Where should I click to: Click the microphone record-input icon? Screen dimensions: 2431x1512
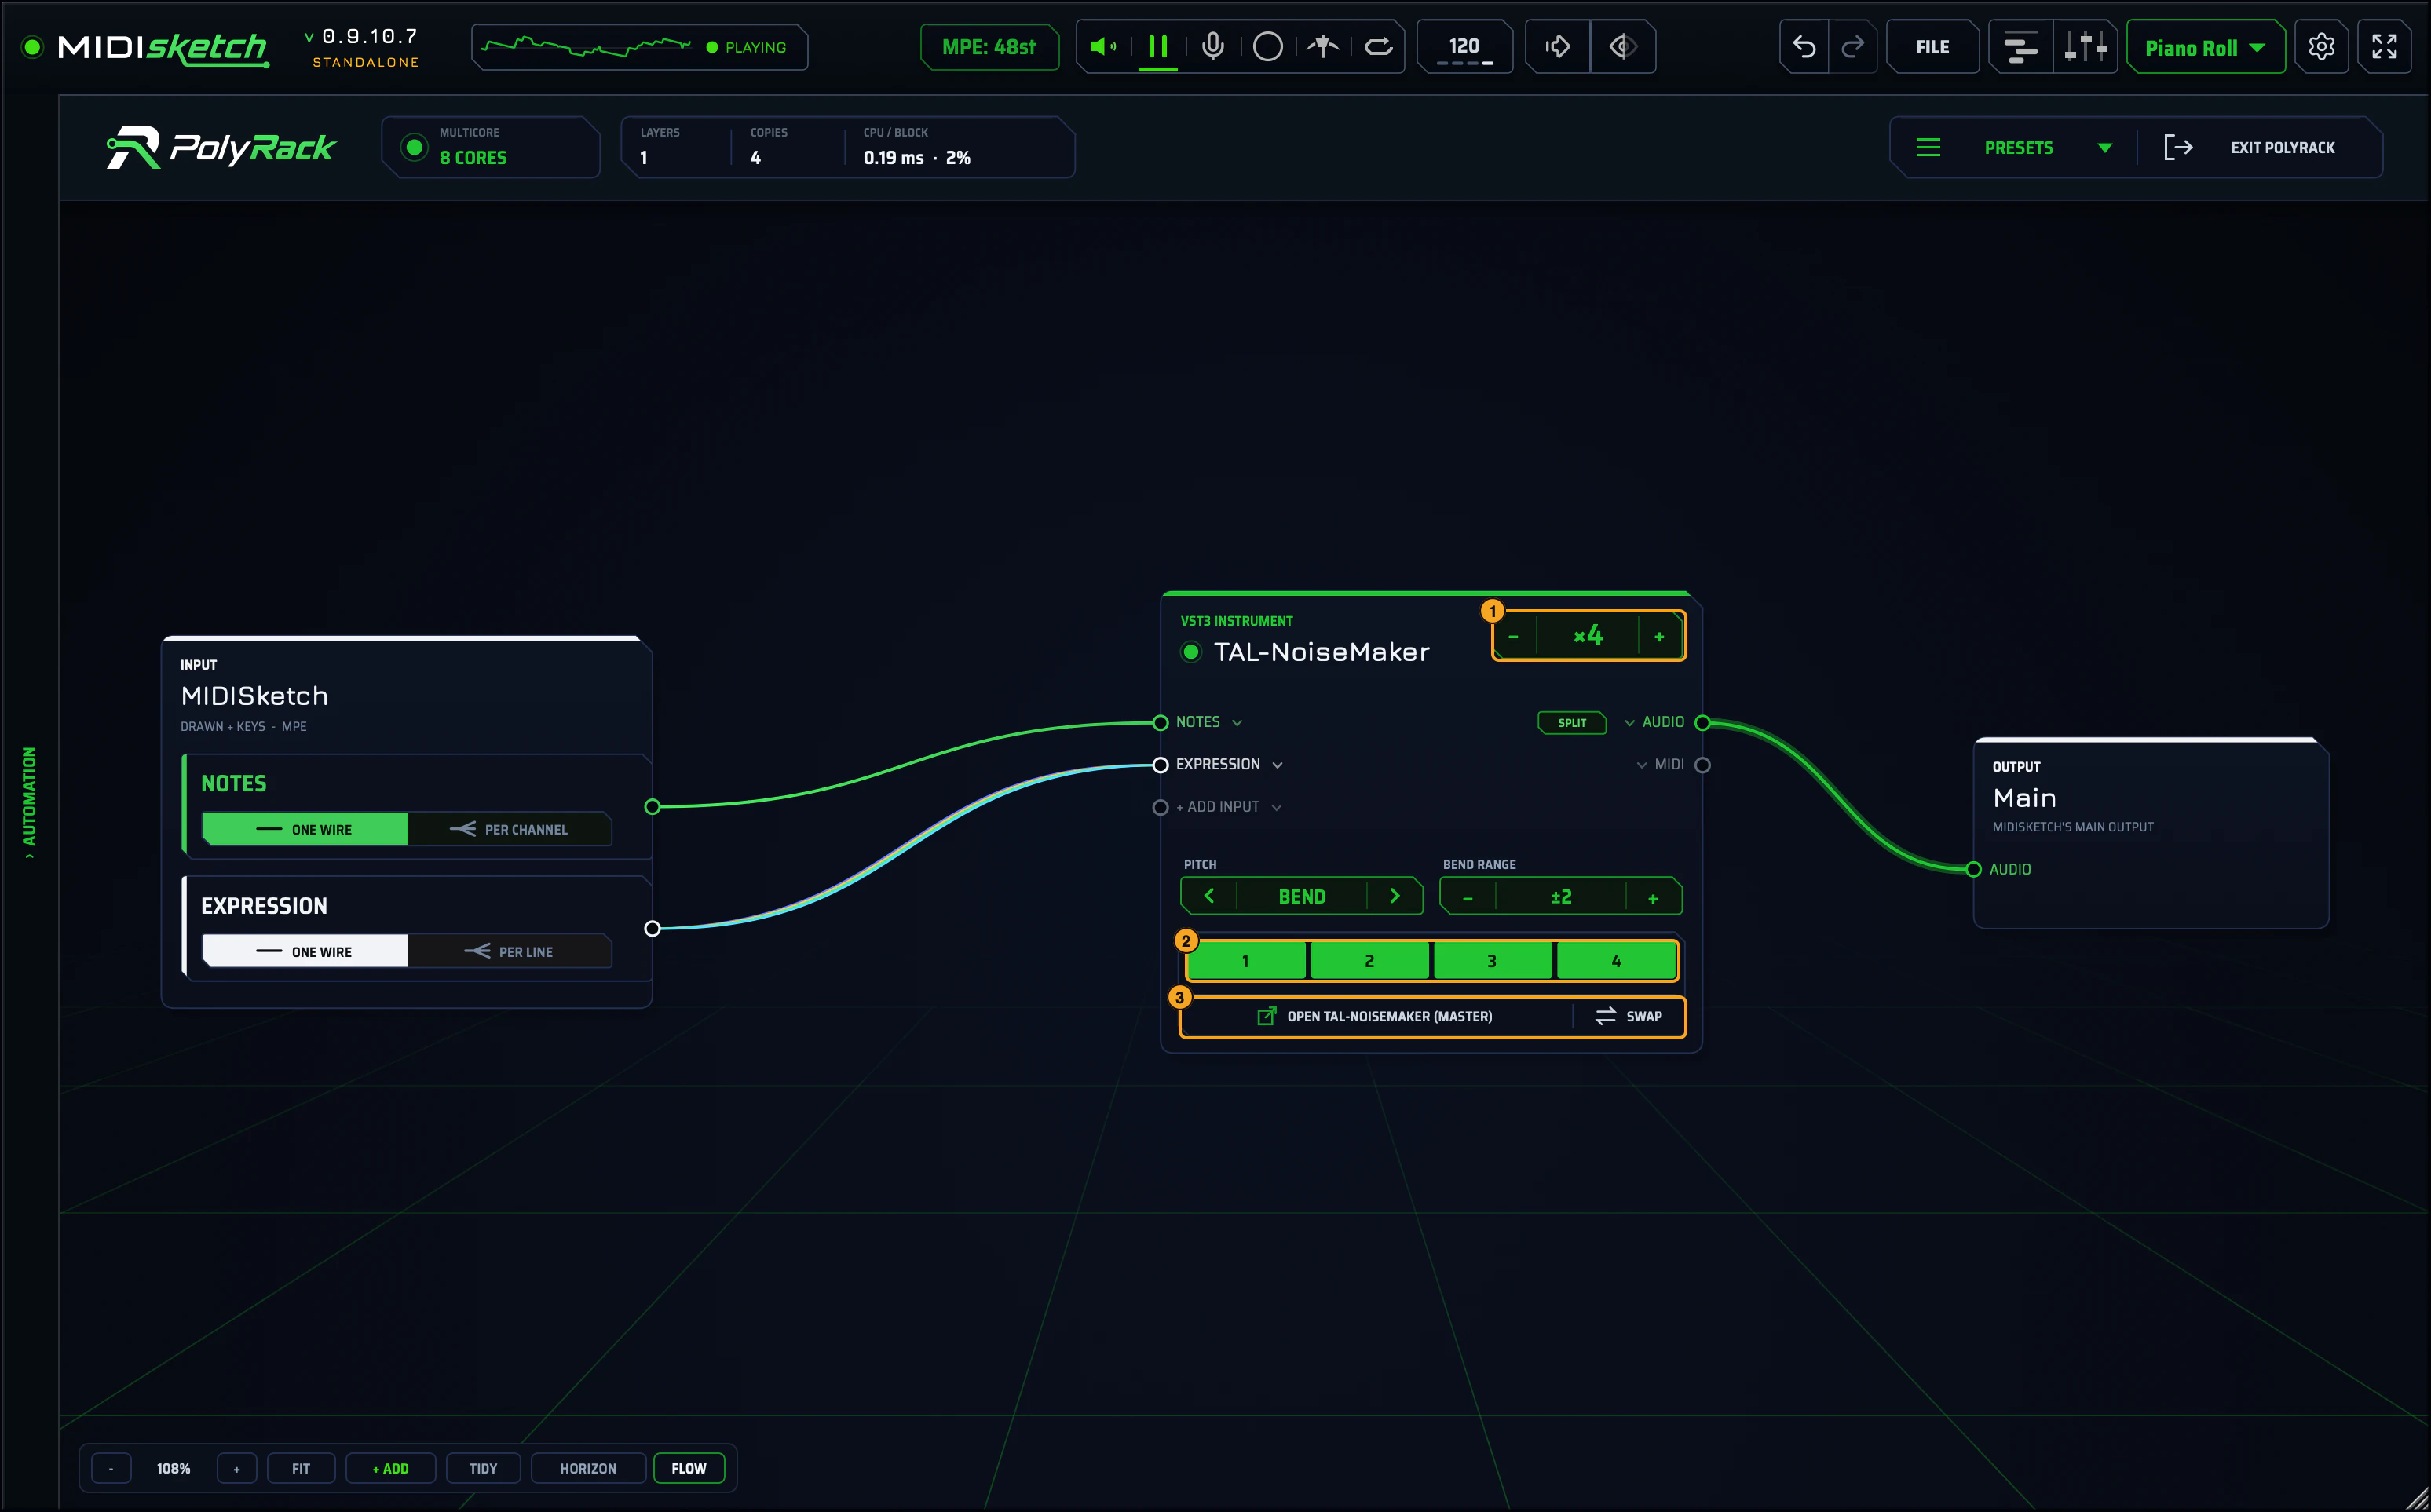tap(1213, 46)
